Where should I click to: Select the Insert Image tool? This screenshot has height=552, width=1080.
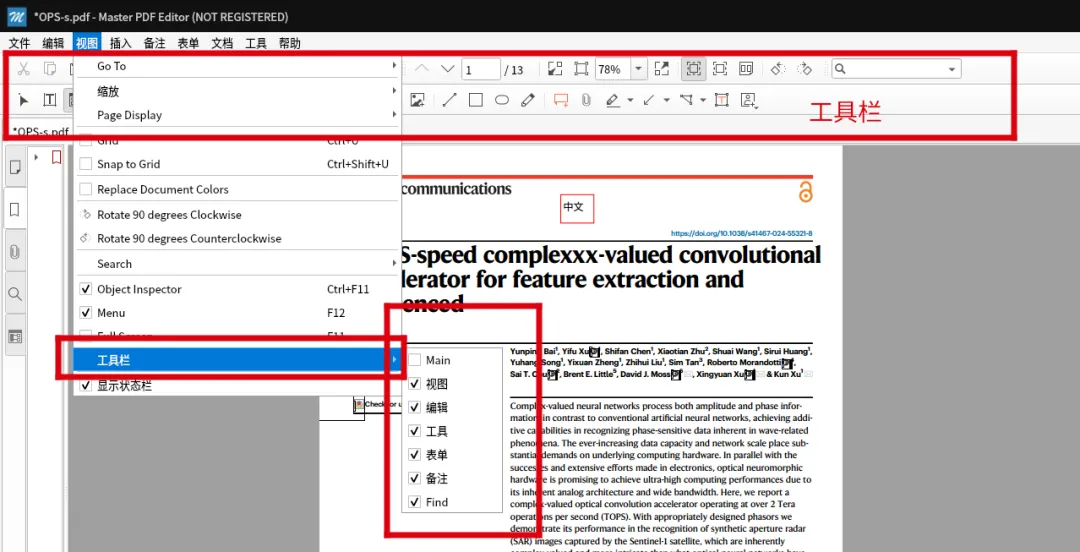tap(417, 101)
